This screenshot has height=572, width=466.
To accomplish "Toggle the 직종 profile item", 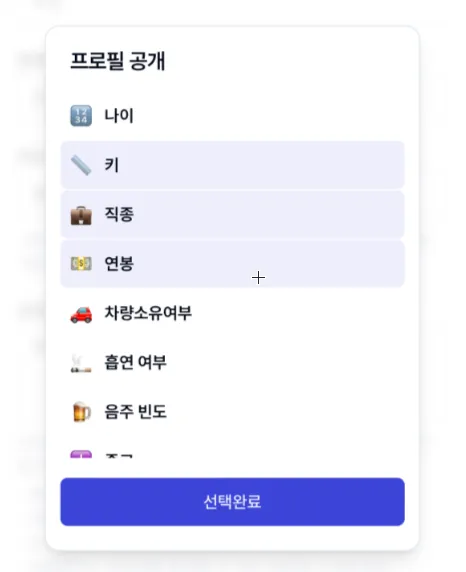I will [232, 214].
